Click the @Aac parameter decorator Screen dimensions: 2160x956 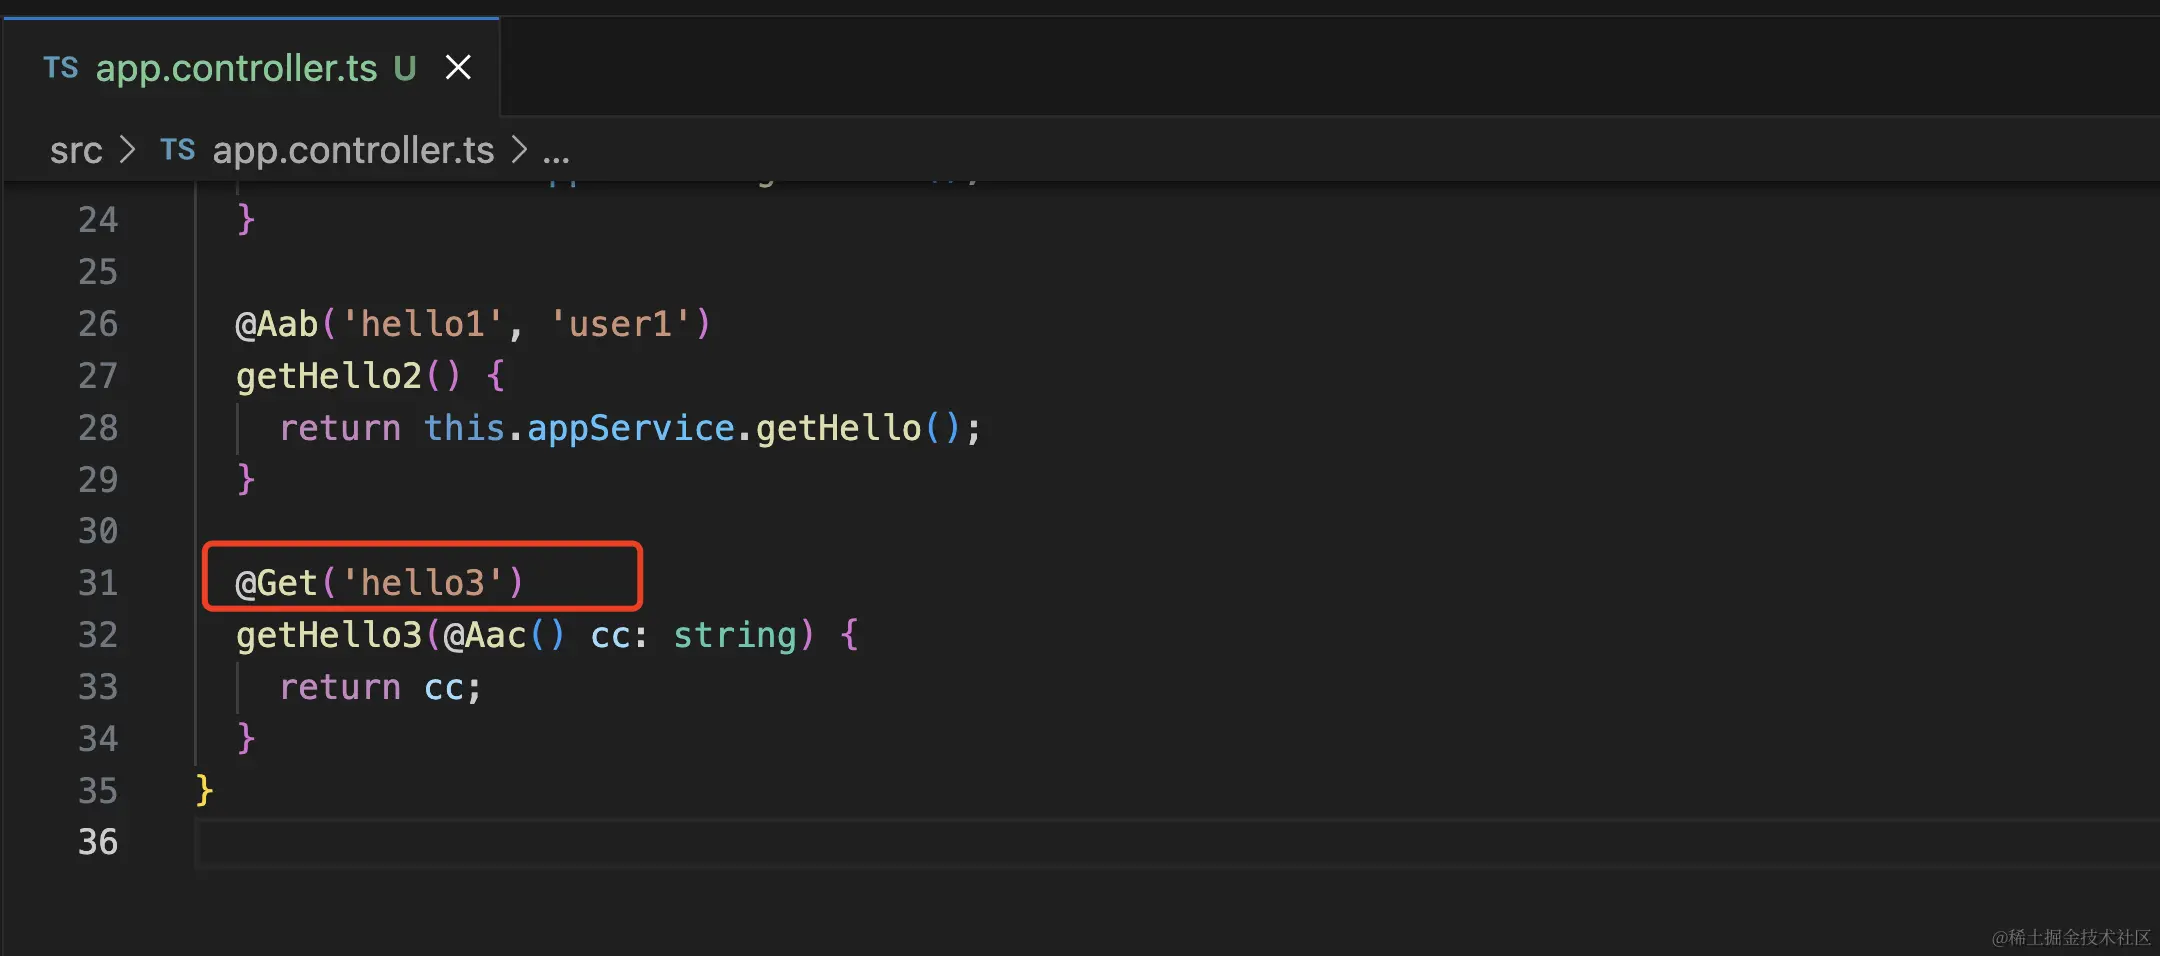tap(485, 635)
